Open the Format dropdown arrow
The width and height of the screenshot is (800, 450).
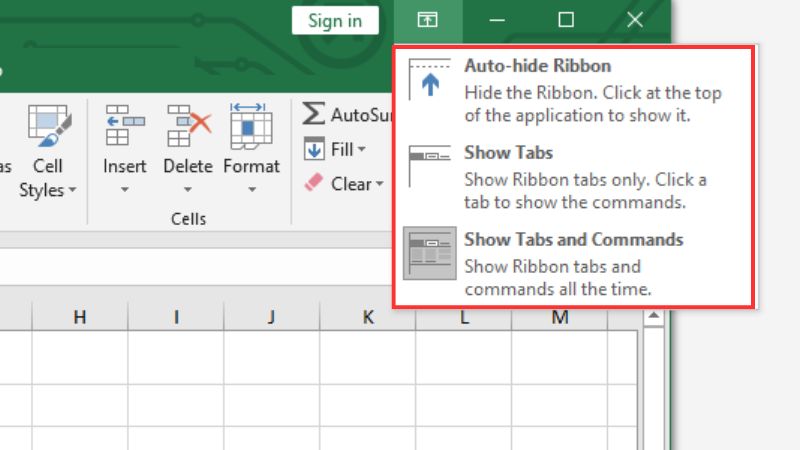pyautogui.click(x=251, y=188)
